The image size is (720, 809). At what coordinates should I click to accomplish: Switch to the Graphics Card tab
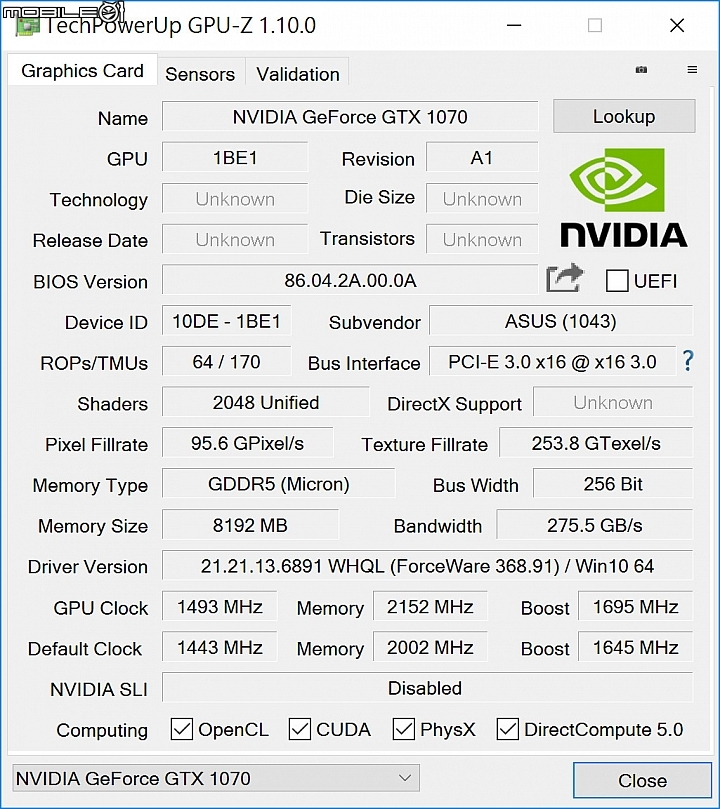pyautogui.click(x=83, y=71)
